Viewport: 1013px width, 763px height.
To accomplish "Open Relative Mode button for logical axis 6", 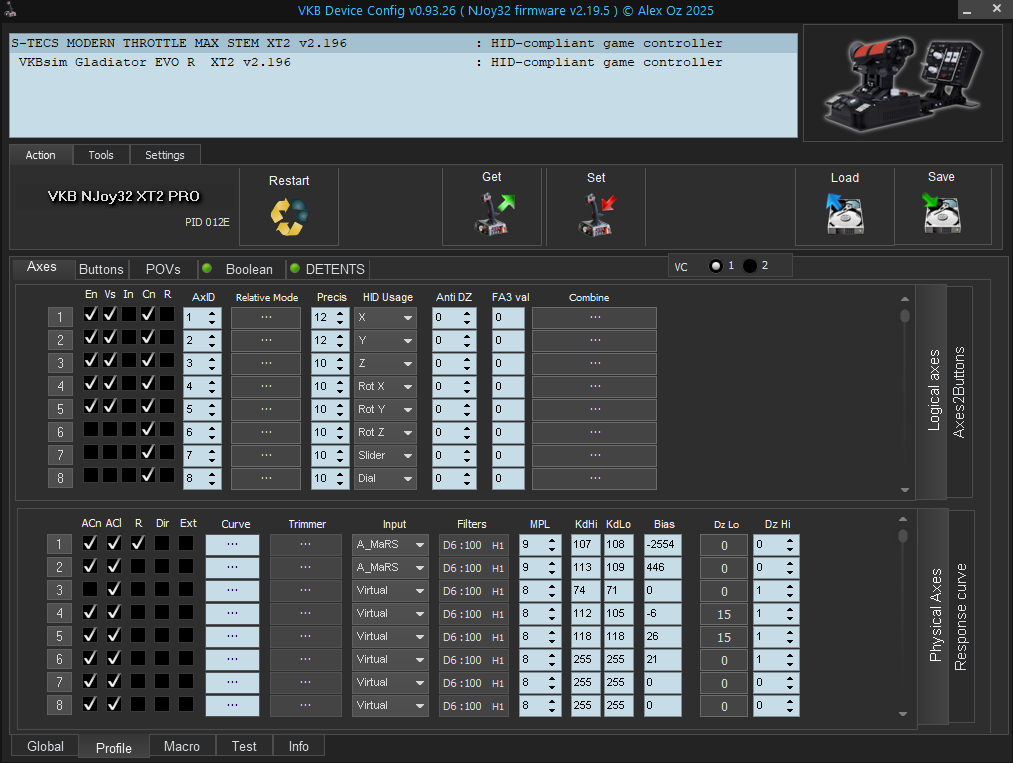I will click(266, 433).
